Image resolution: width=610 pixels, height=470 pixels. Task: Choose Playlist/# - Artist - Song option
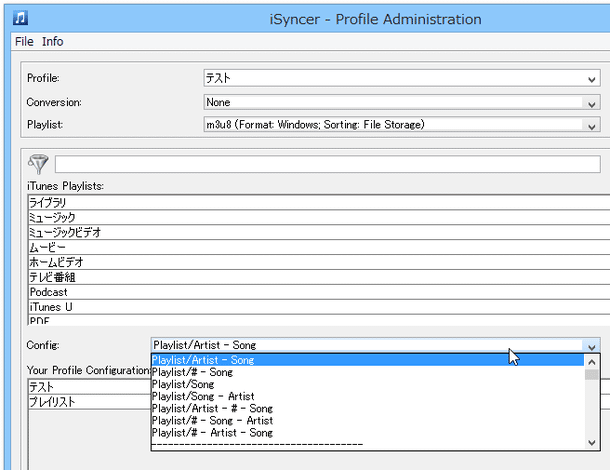pyautogui.click(x=368, y=433)
